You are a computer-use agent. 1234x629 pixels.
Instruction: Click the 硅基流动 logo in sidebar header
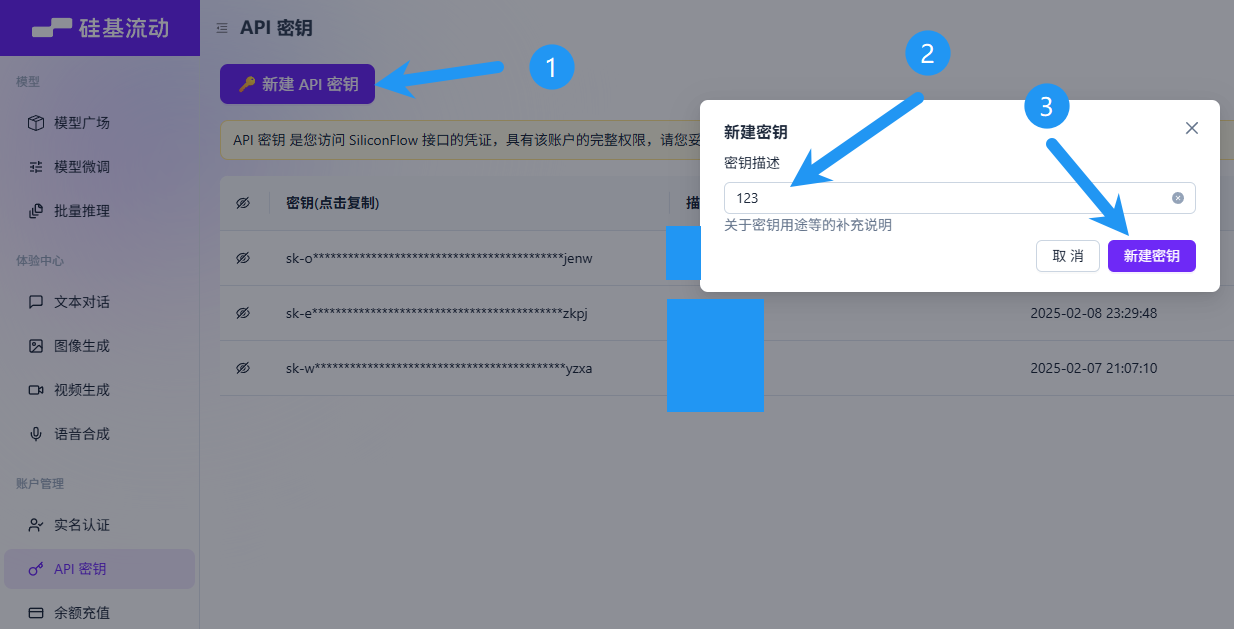pos(100,28)
